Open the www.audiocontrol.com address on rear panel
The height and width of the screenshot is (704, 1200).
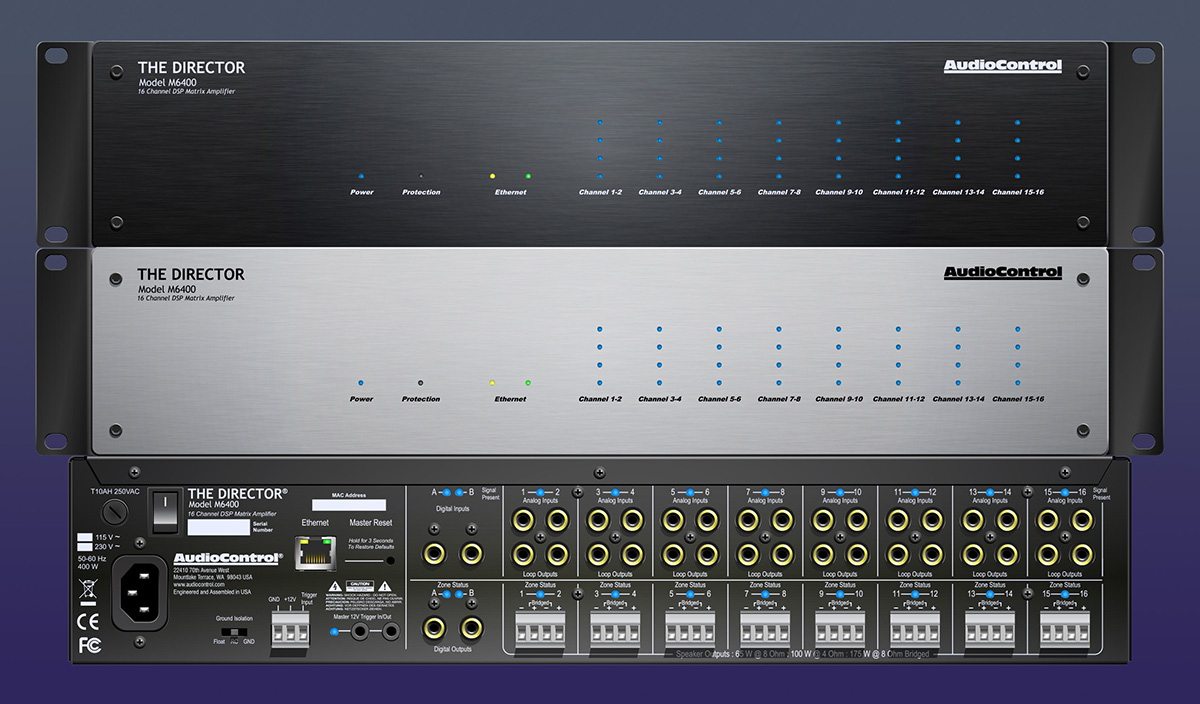tap(200, 584)
